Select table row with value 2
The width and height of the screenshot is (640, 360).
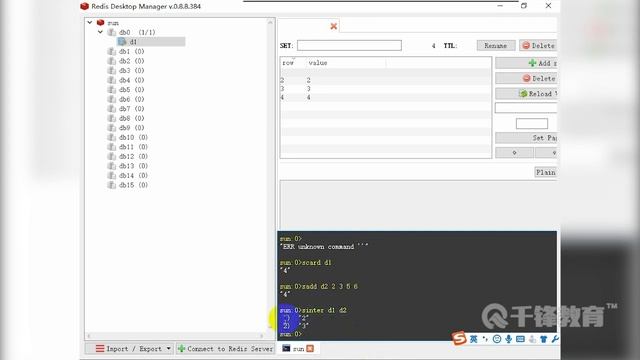386,80
